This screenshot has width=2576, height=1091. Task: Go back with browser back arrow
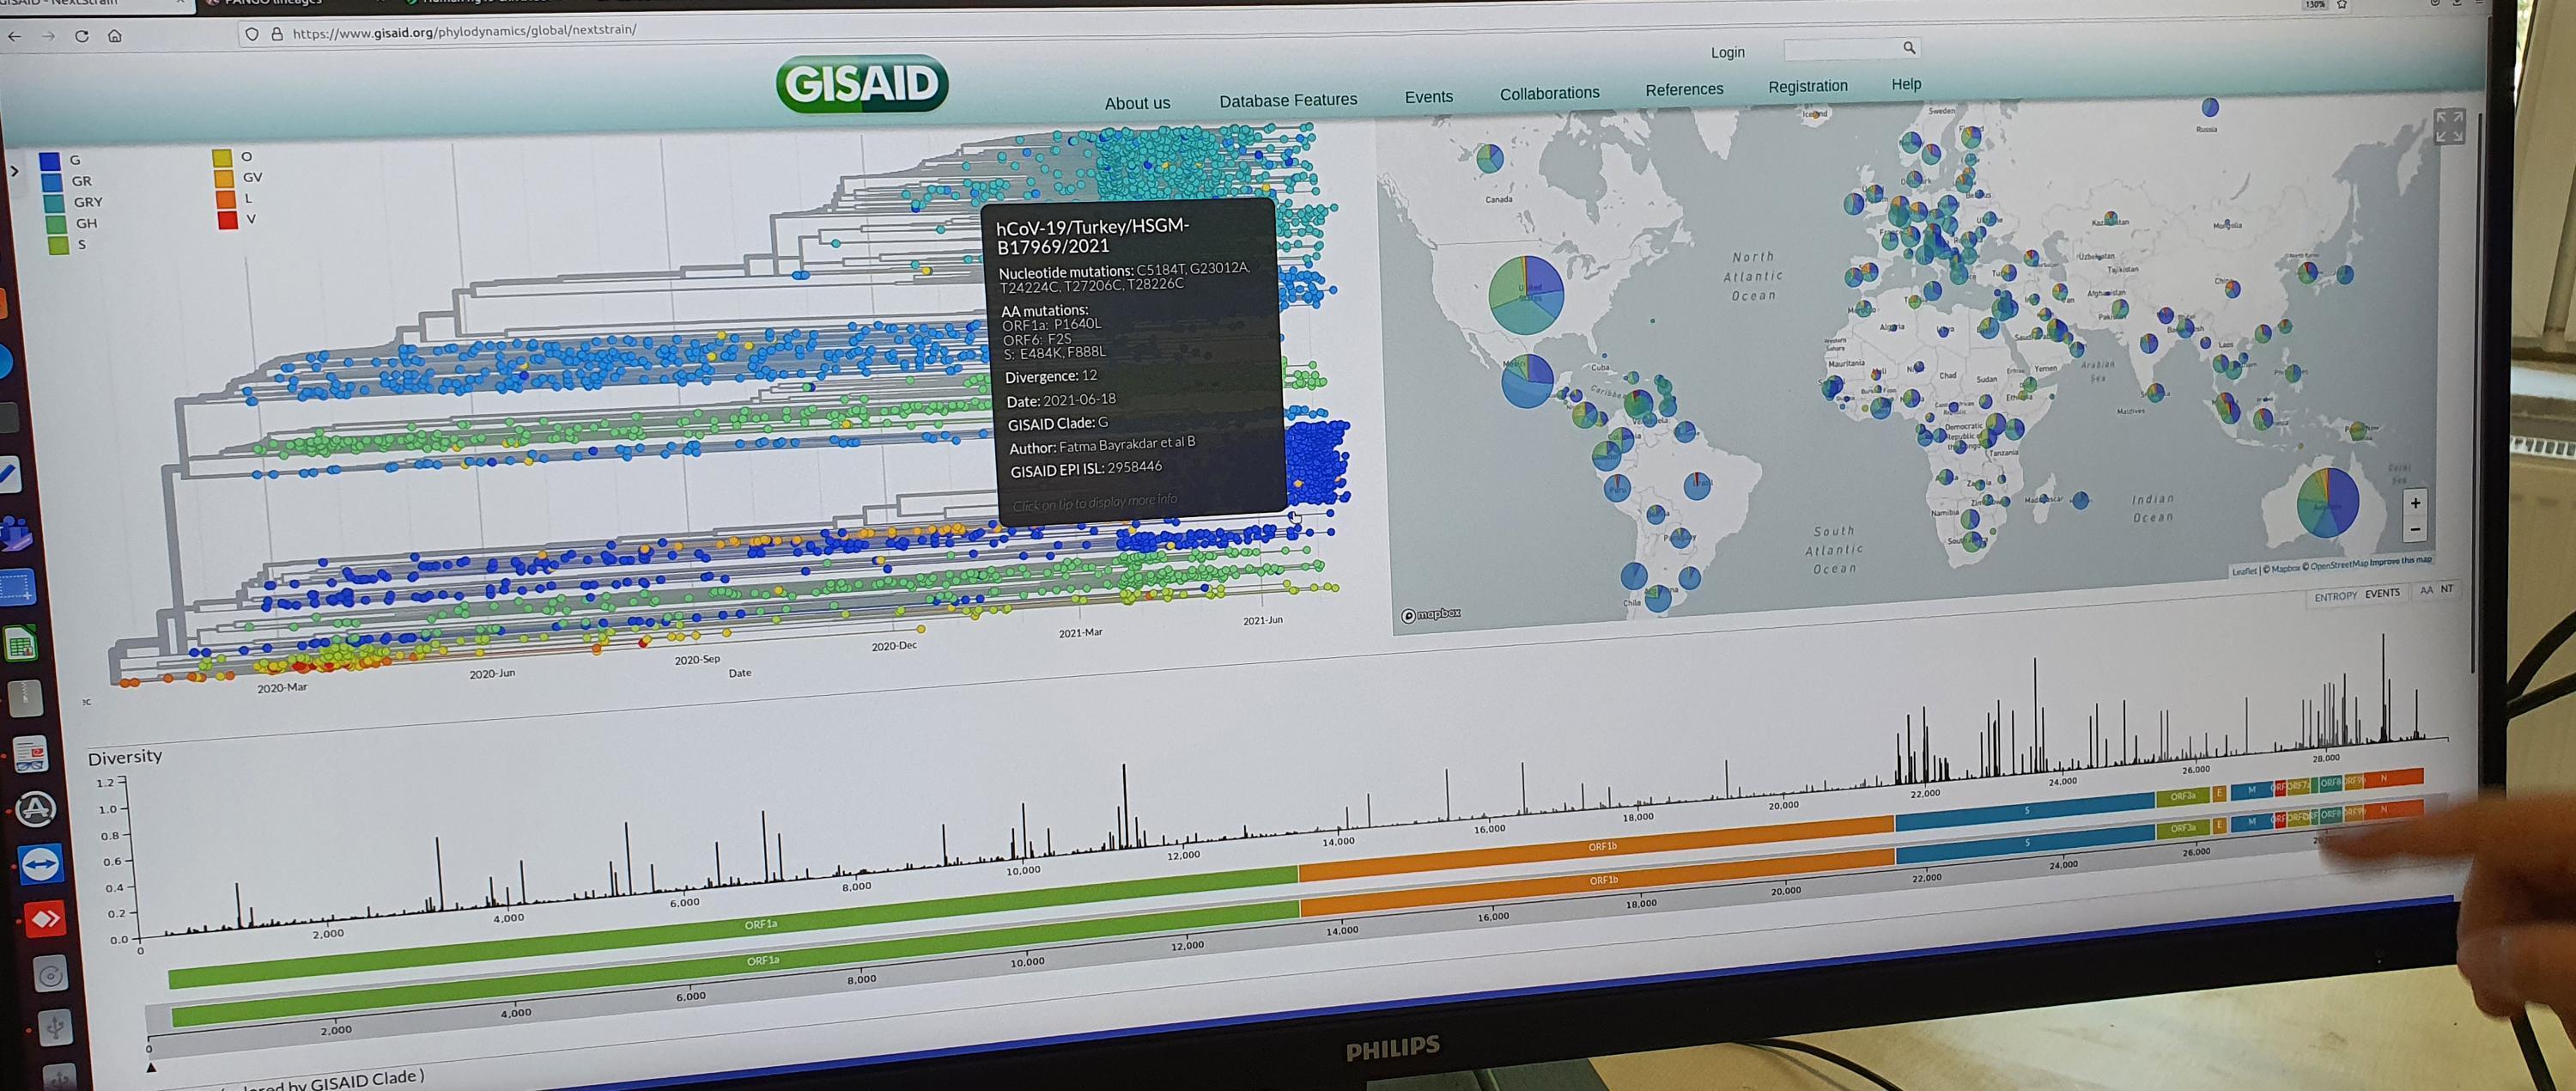(x=14, y=36)
